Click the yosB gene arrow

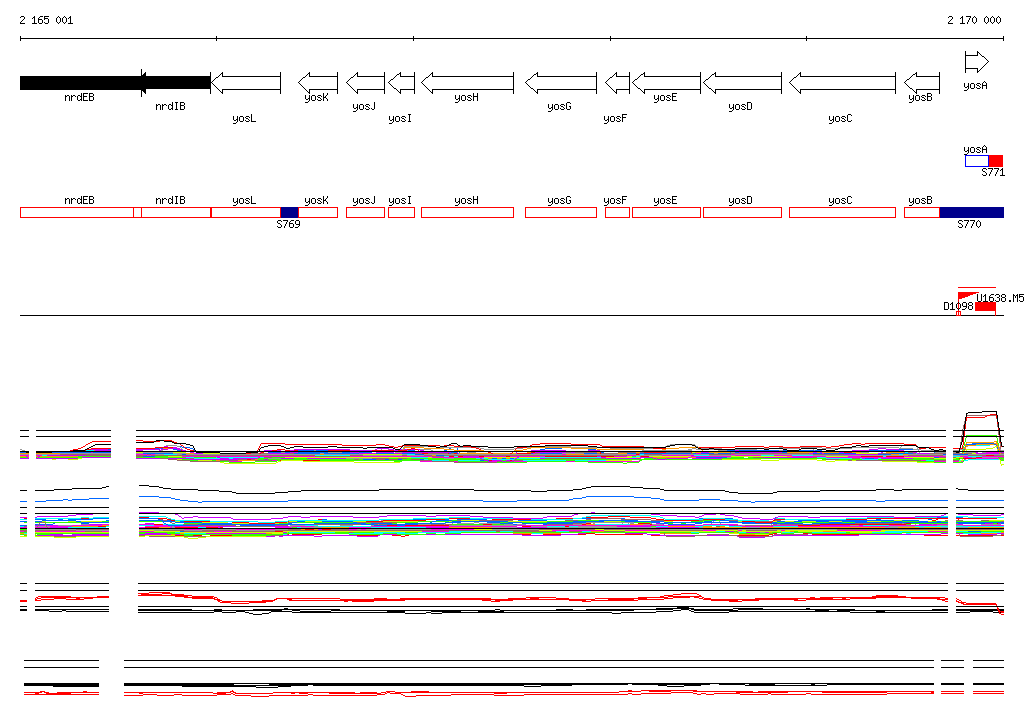click(922, 83)
